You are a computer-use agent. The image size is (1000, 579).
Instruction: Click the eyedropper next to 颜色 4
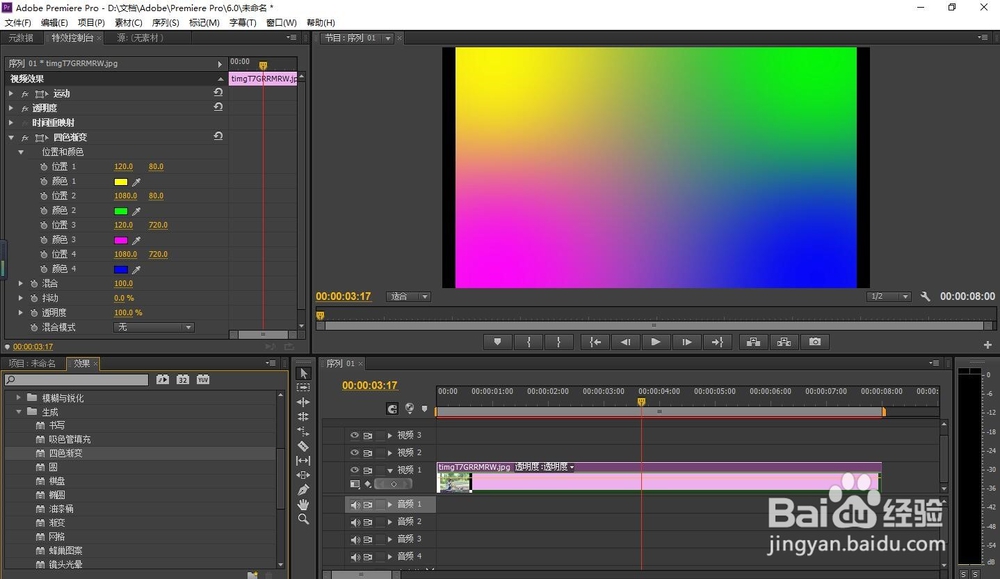136,270
